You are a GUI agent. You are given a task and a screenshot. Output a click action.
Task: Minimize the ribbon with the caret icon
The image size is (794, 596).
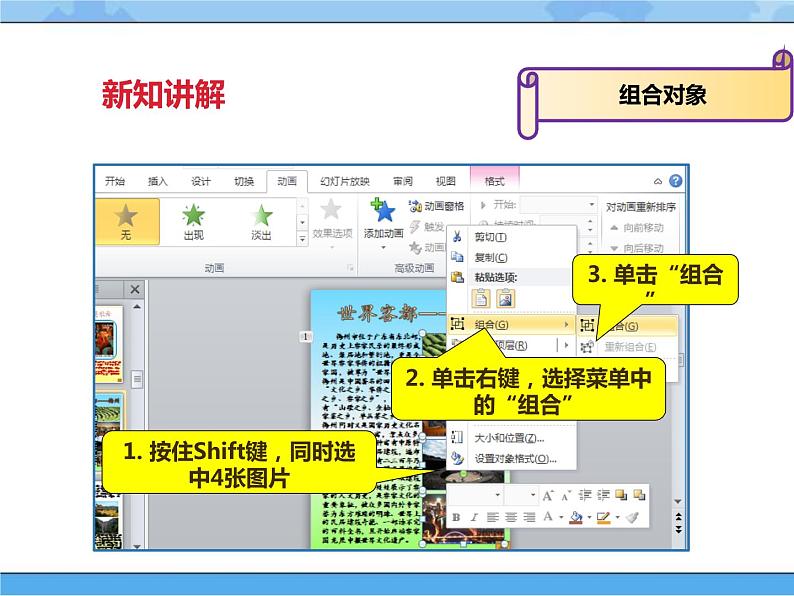(x=658, y=181)
